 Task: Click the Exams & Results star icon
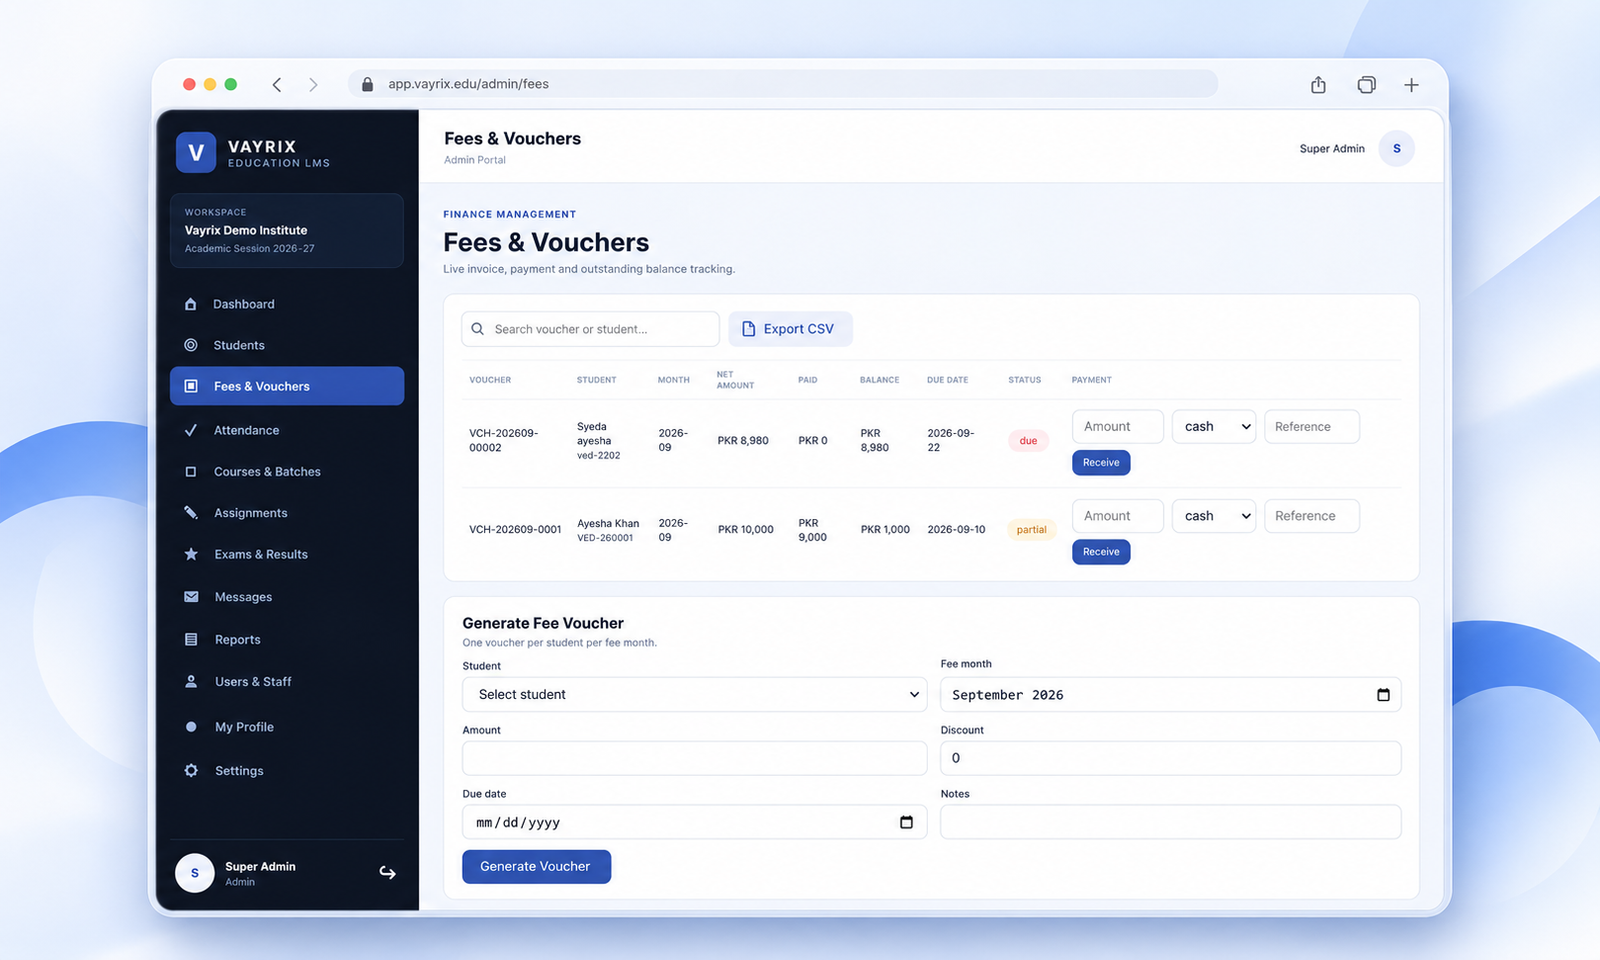(x=191, y=554)
